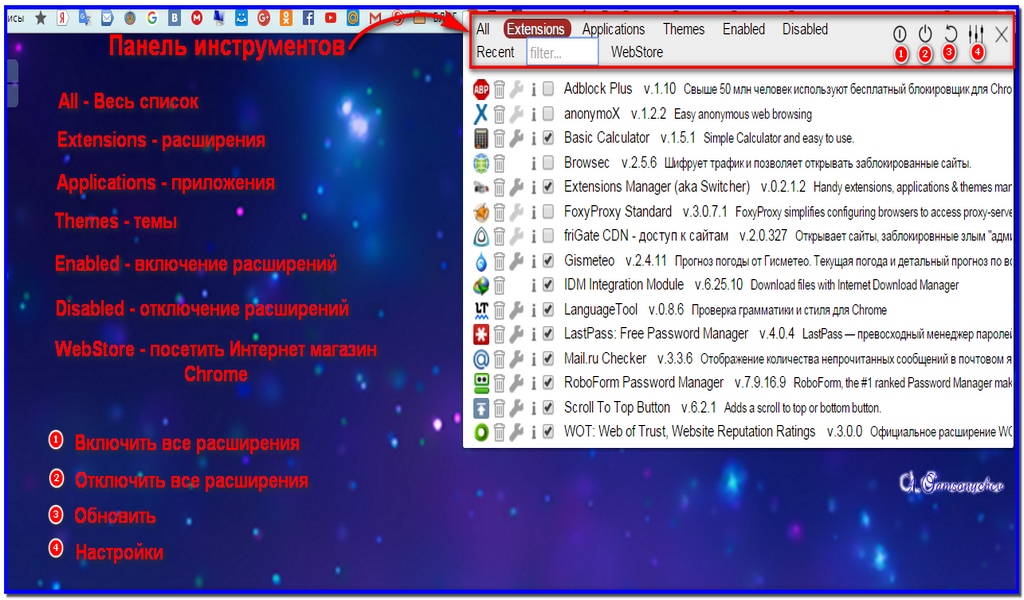The width and height of the screenshot is (1024, 600).
Task: Click the disable all extensions power icon
Action: [925, 33]
